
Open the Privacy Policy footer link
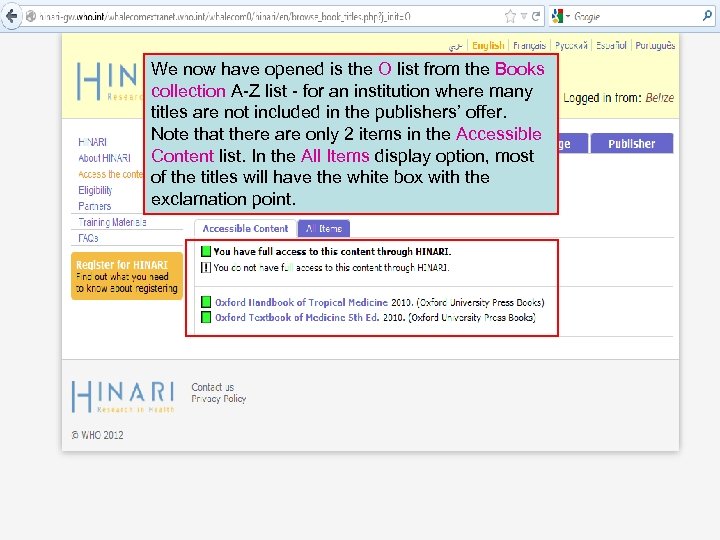(219, 399)
